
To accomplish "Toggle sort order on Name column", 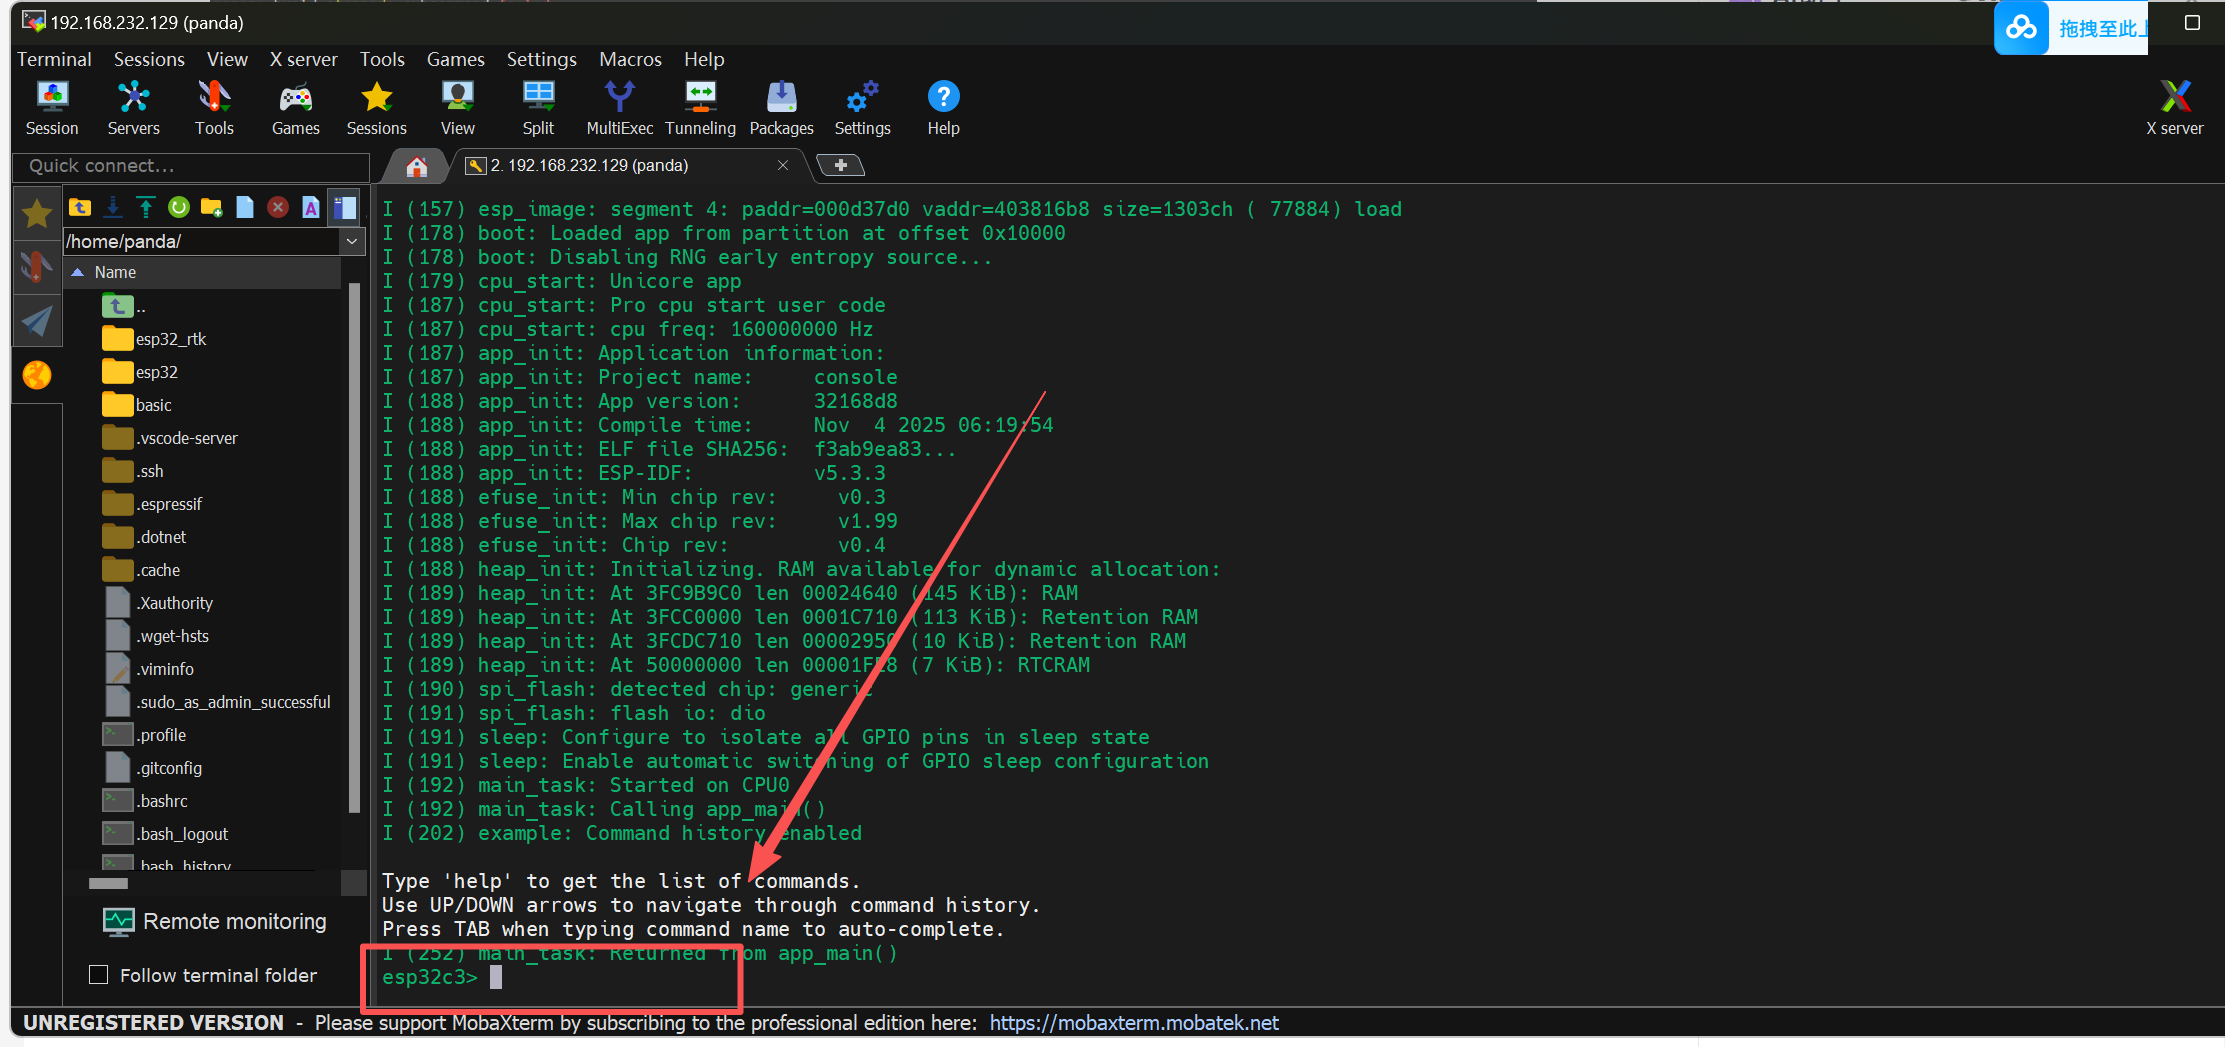I will coord(202,272).
